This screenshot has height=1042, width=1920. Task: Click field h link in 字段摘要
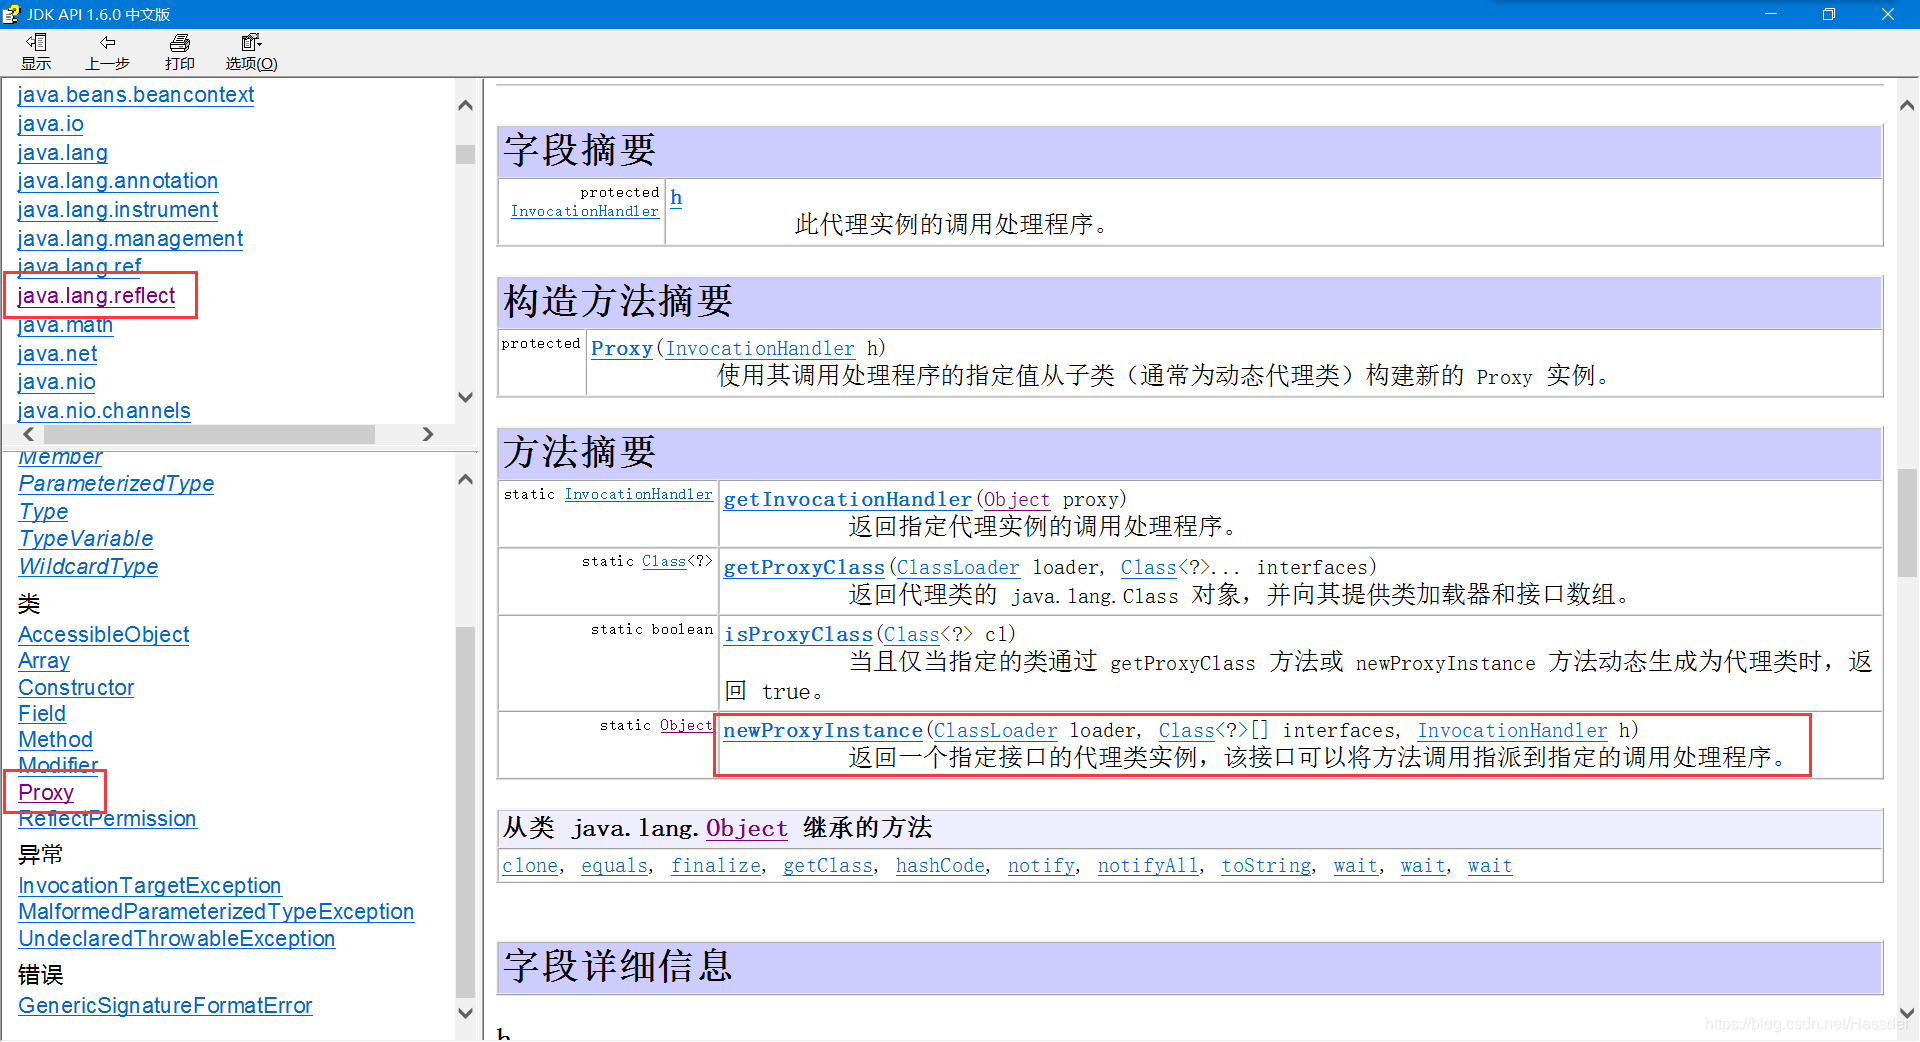click(676, 197)
